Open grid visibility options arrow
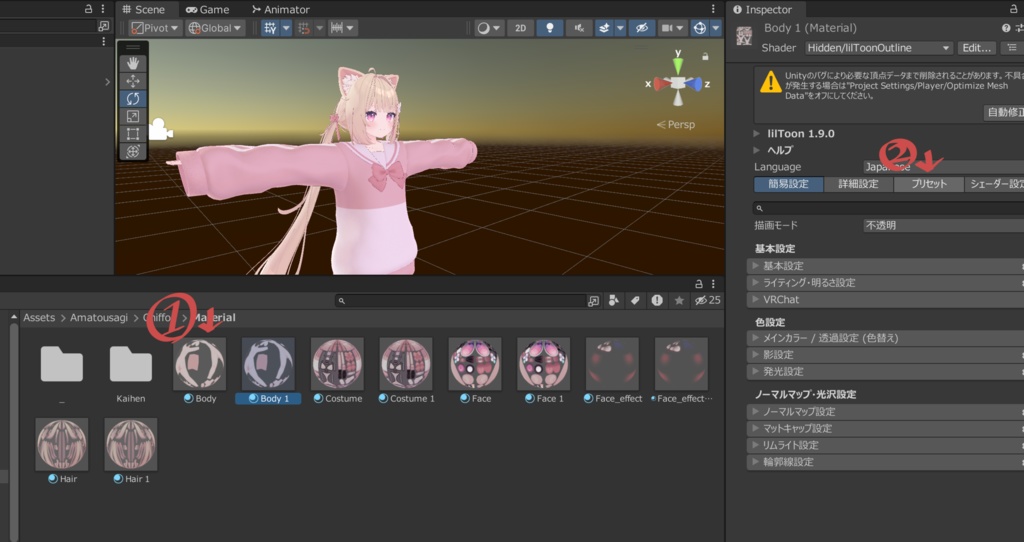This screenshot has height=542, width=1024. click(286, 28)
